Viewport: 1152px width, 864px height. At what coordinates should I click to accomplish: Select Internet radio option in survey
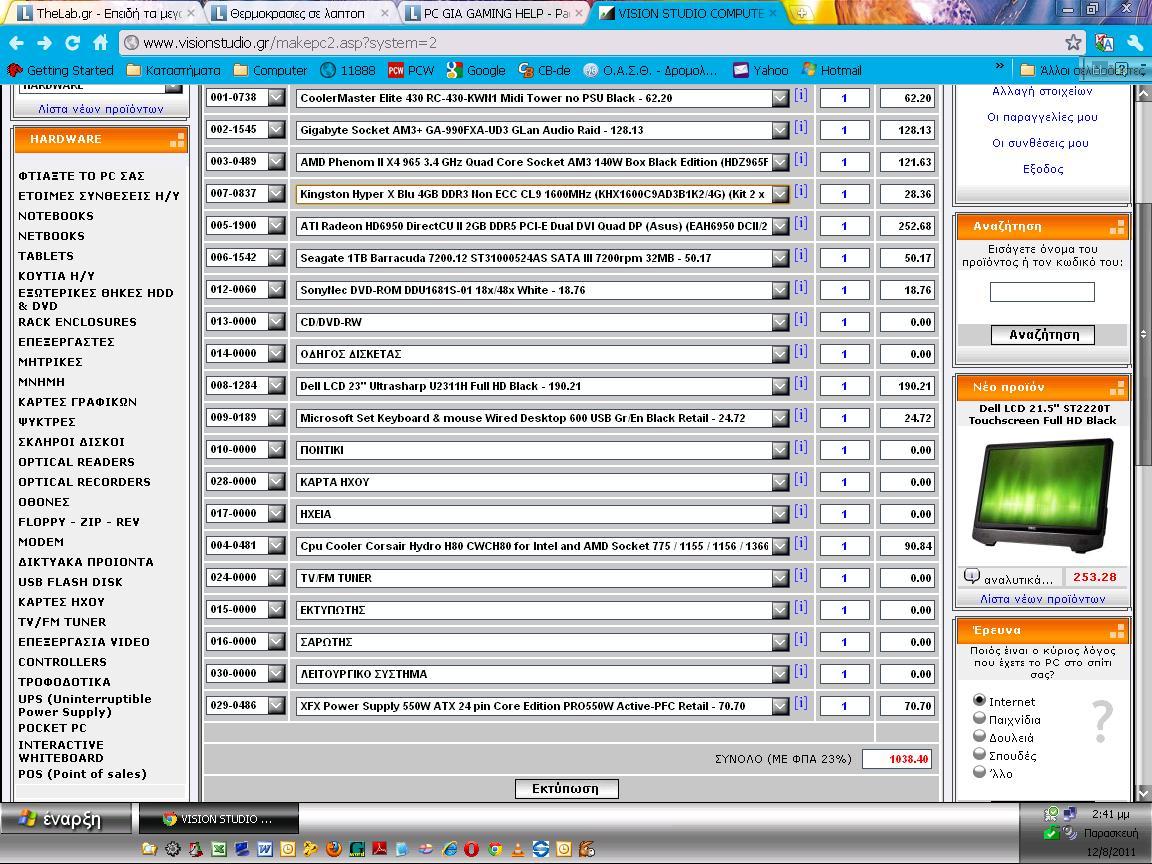click(979, 700)
